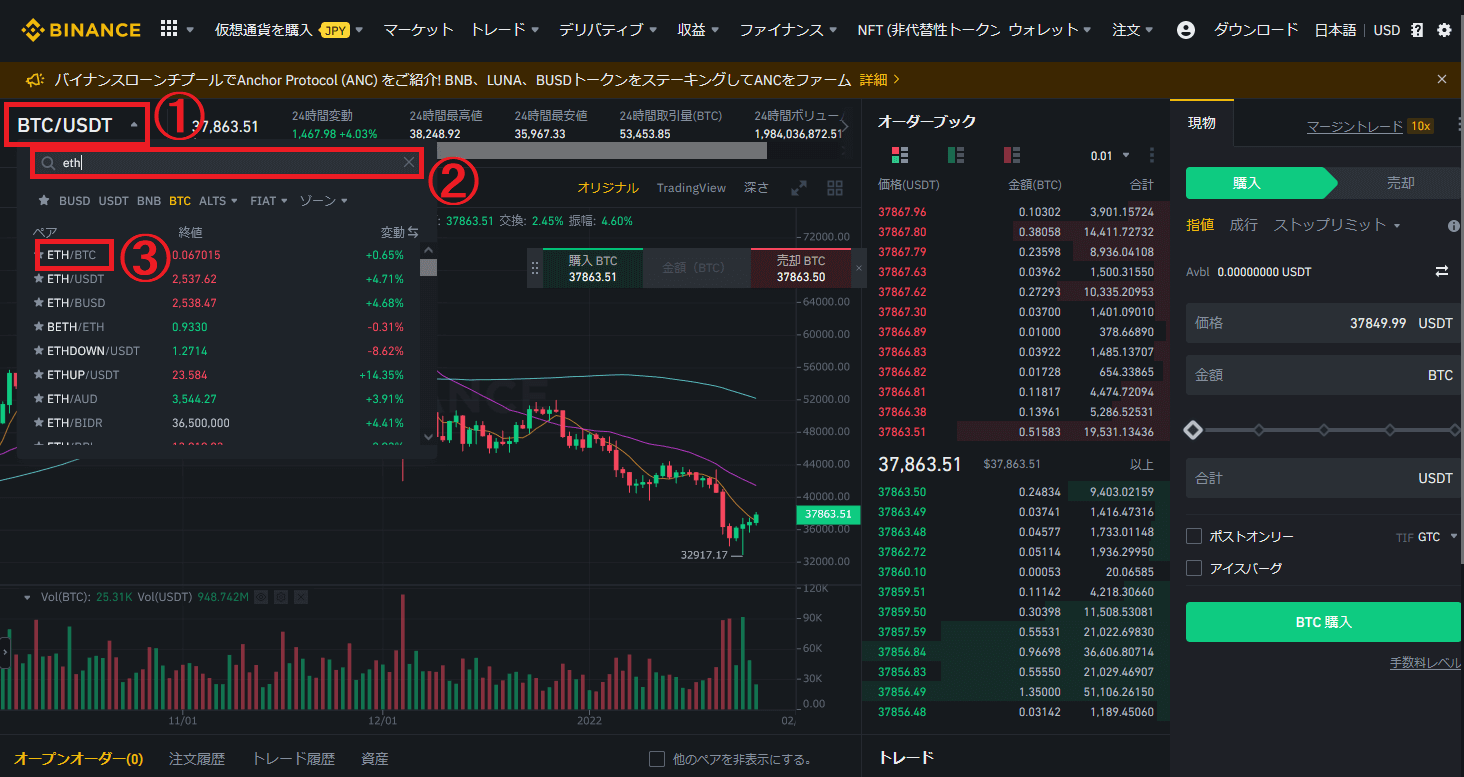
Task: Switch to 注文履歴 tab
Action: (x=197, y=759)
